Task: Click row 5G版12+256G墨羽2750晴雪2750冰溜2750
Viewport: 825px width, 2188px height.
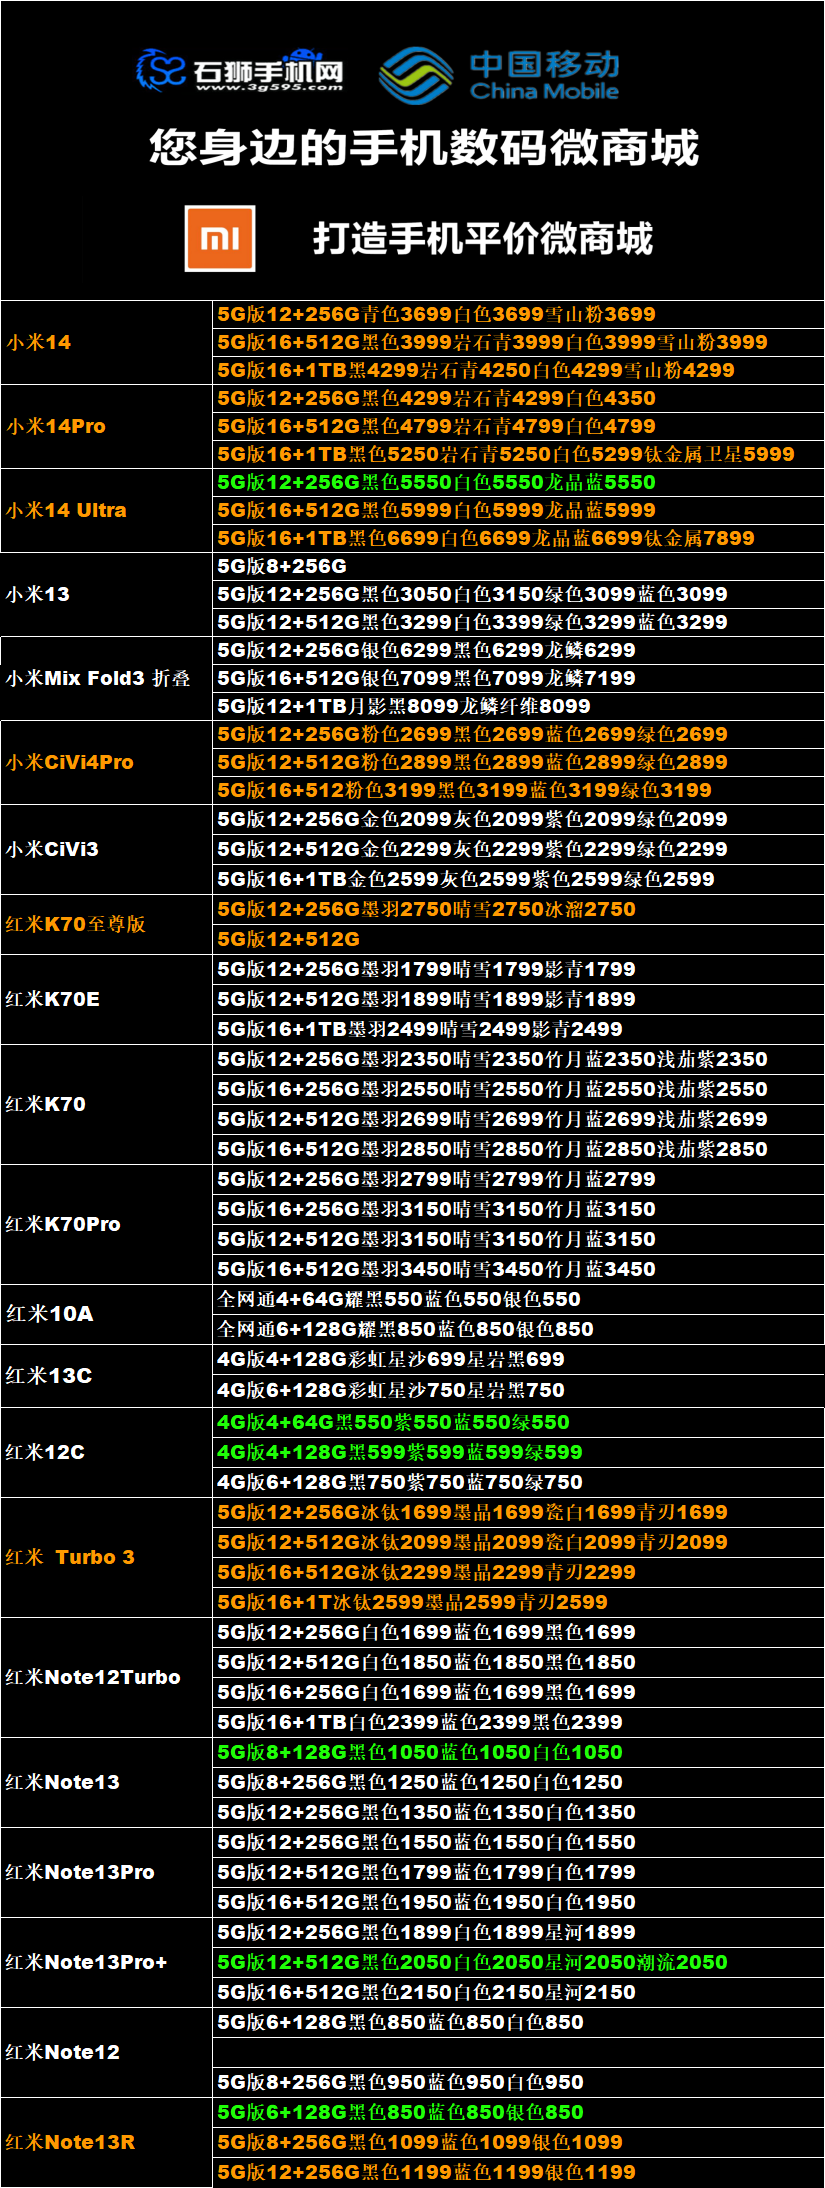Action: [x=518, y=909]
